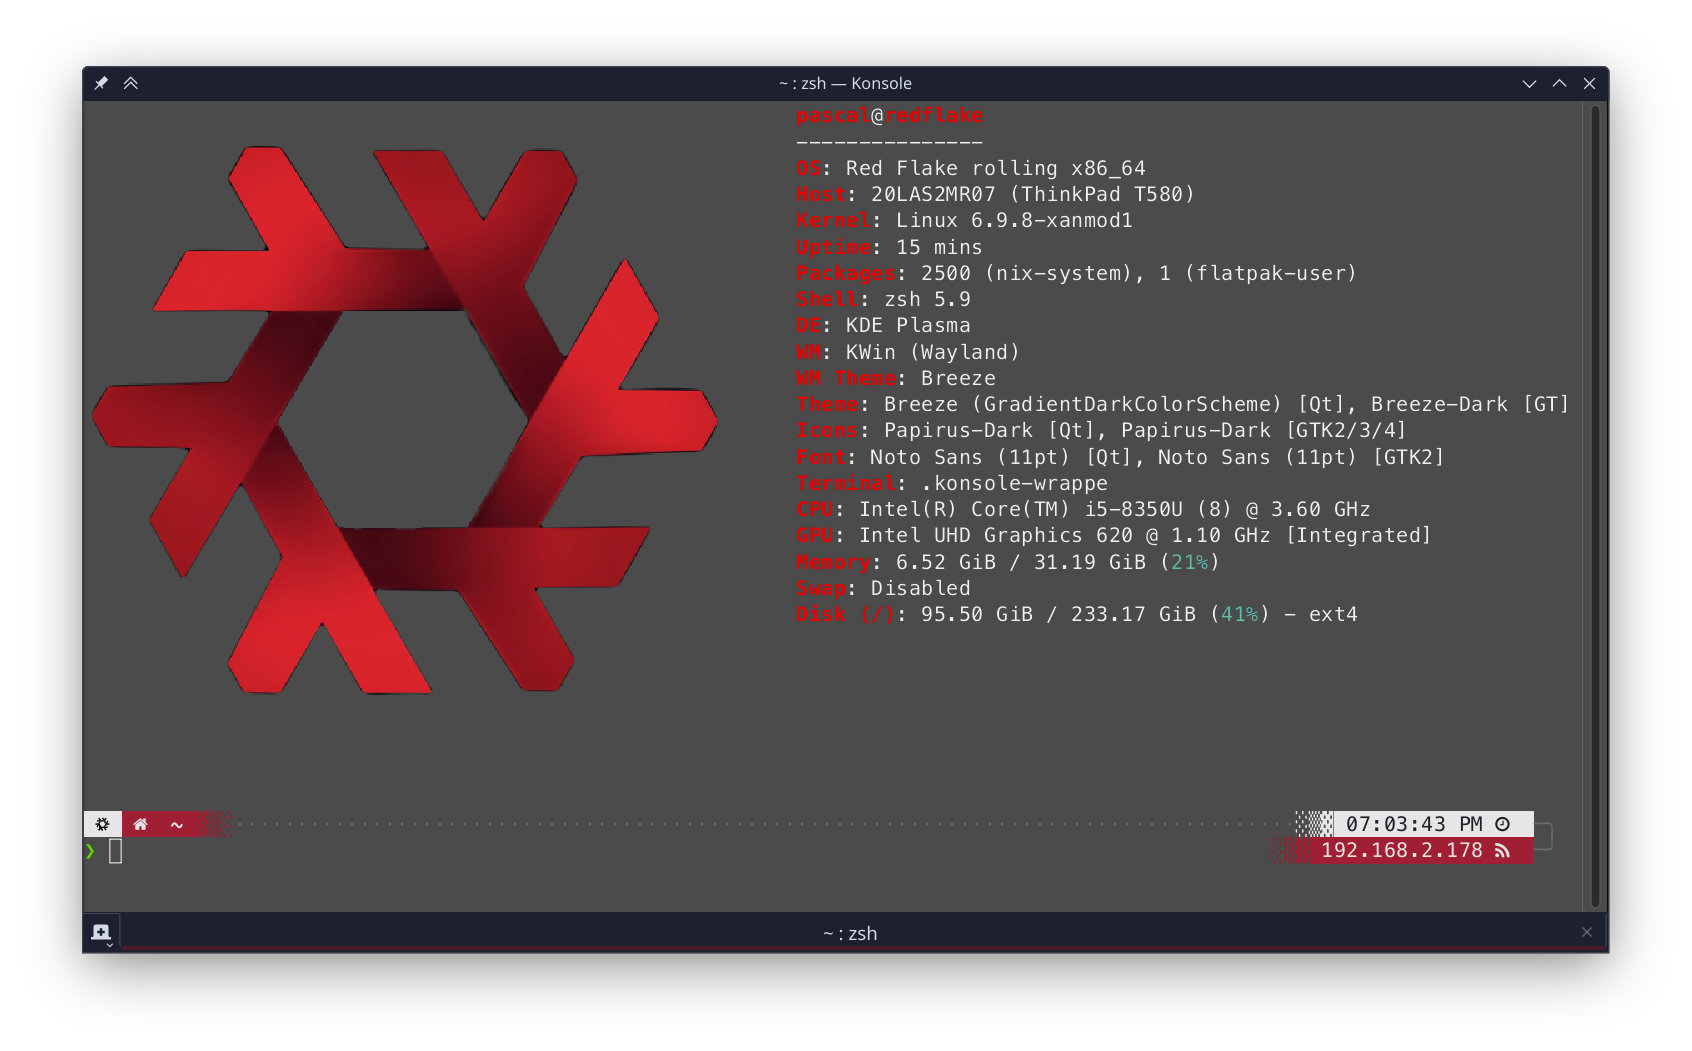This screenshot has width=1692, height=1051.
Task: Click the Shell value 'zsh 5.9'
Action: 927,299
